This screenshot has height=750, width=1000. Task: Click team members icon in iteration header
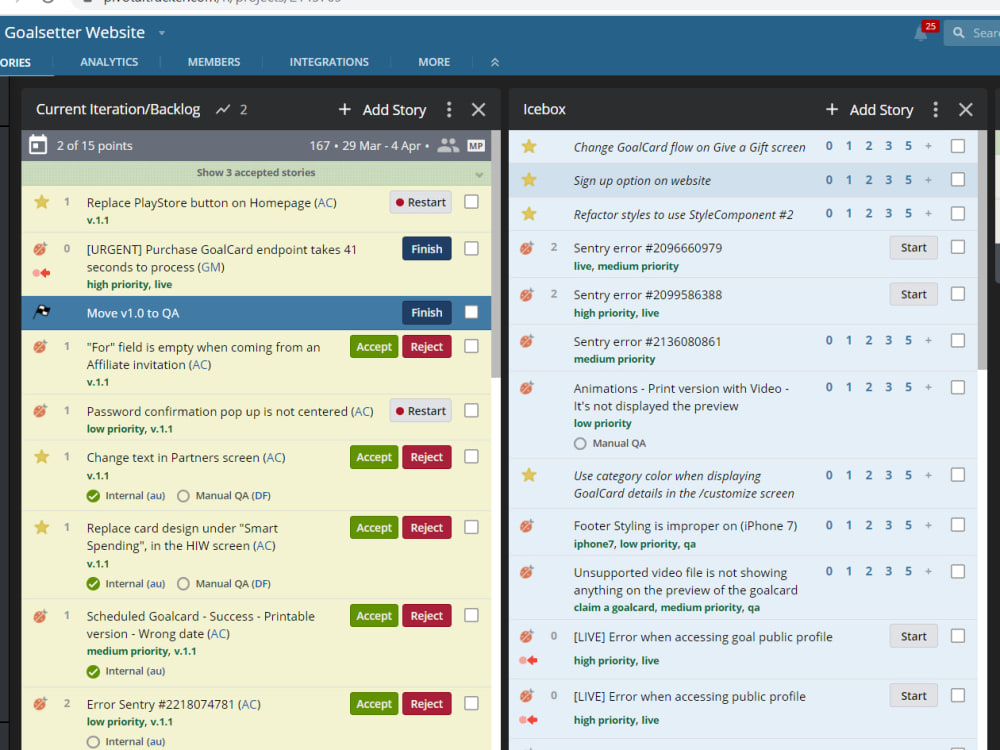click(448, 145)
